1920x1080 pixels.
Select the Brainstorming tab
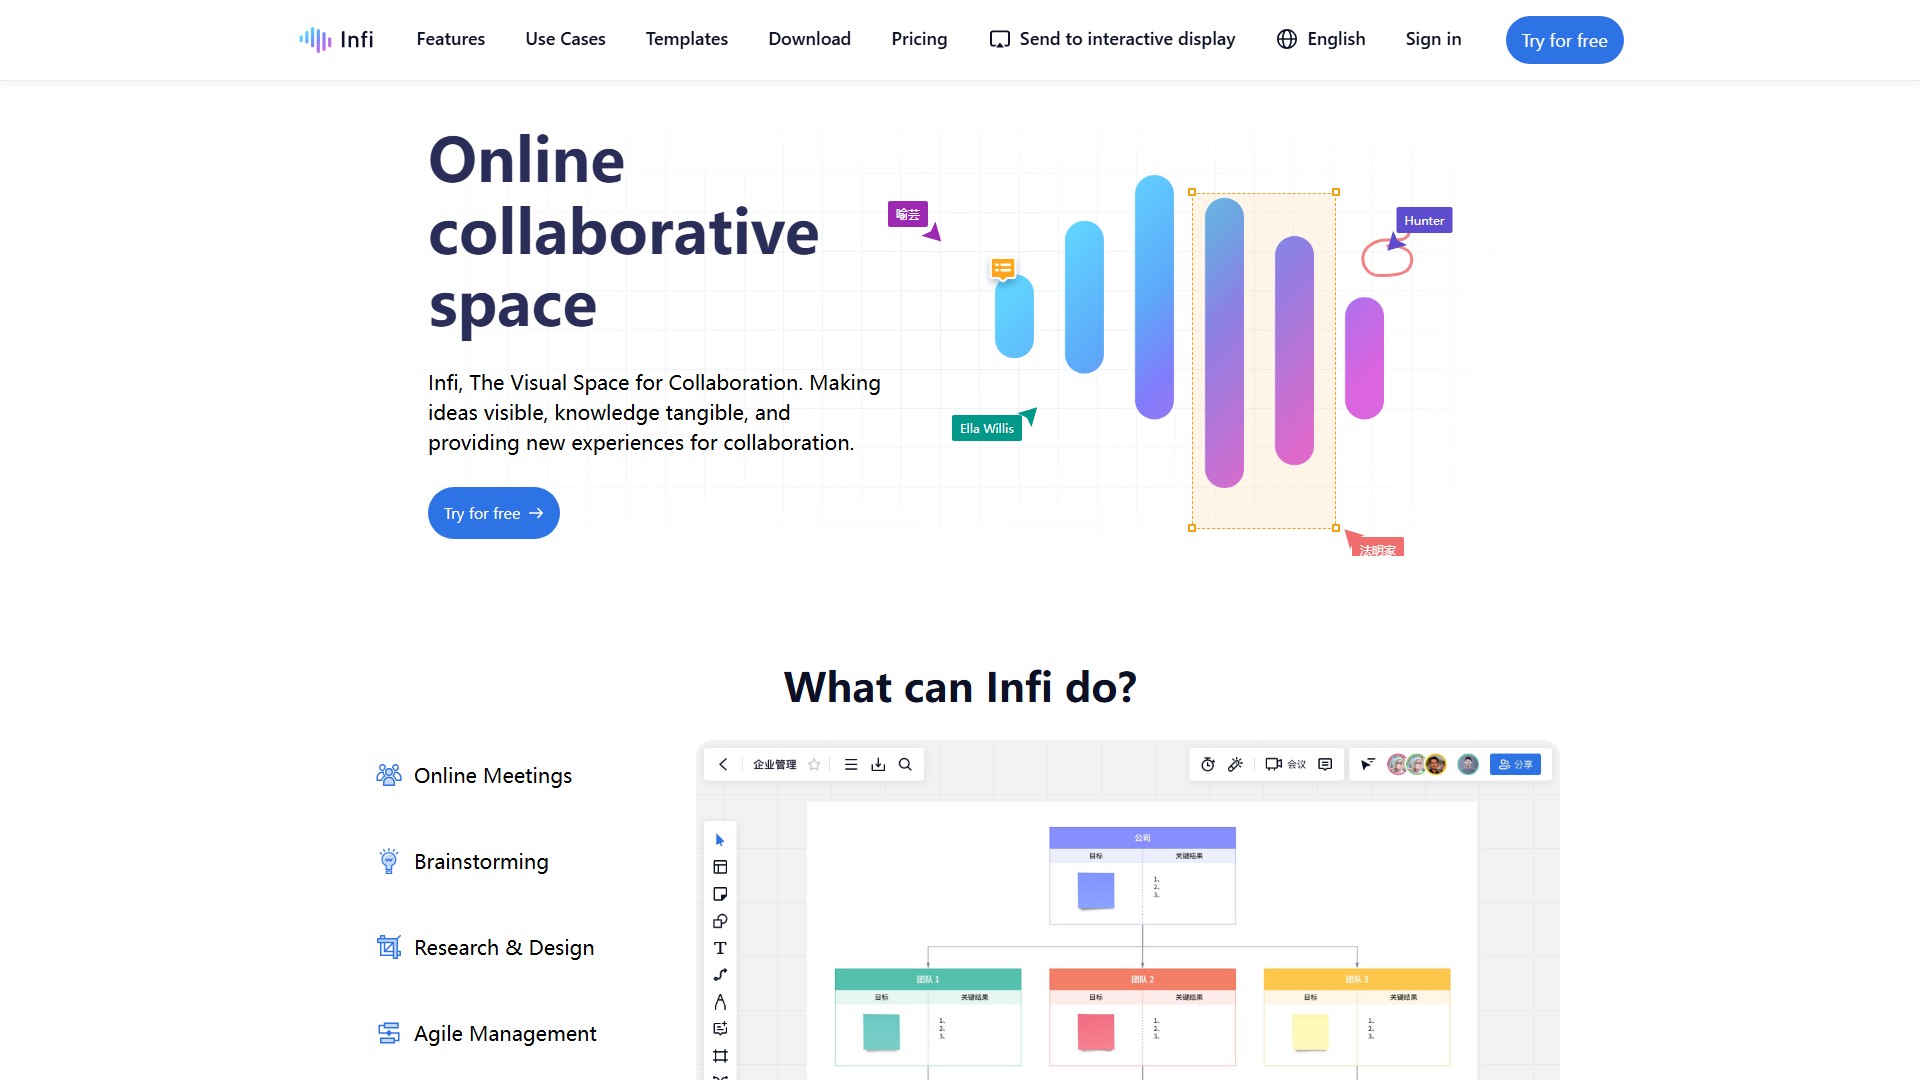(481, 861)
